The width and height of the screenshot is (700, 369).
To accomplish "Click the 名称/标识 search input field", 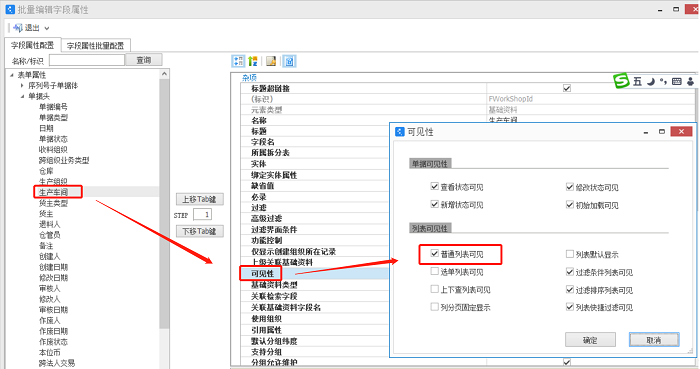I will coord(87,60).
